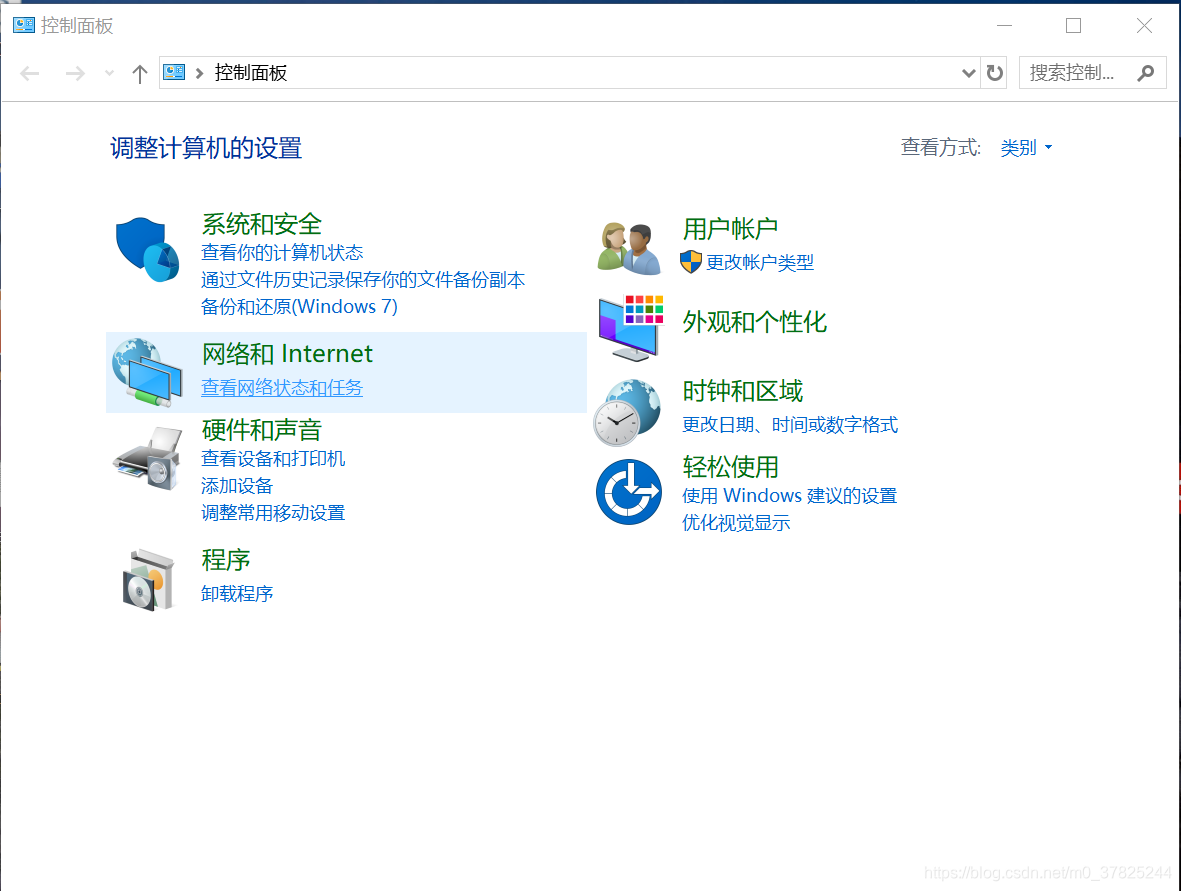Click the 程序 disc box icon
This screenshot has height=891, width=1181.
pyautogui.click(x=149, y=579)
